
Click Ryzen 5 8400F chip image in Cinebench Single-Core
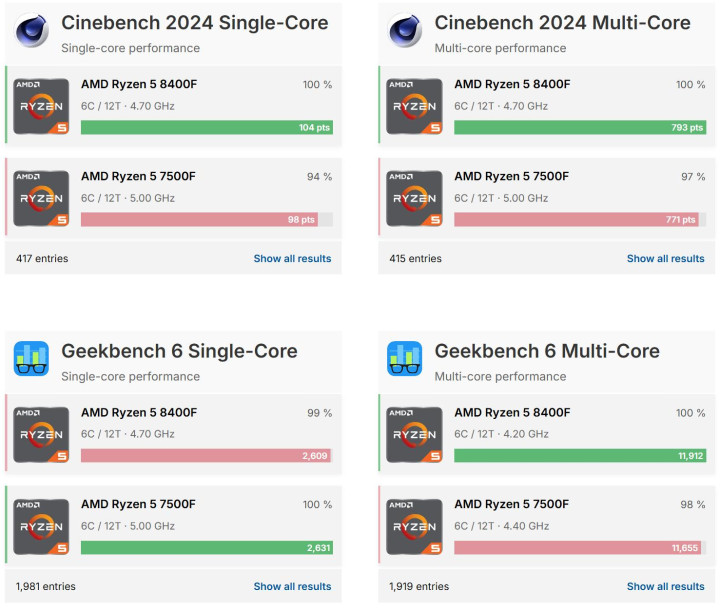(41, 107)
